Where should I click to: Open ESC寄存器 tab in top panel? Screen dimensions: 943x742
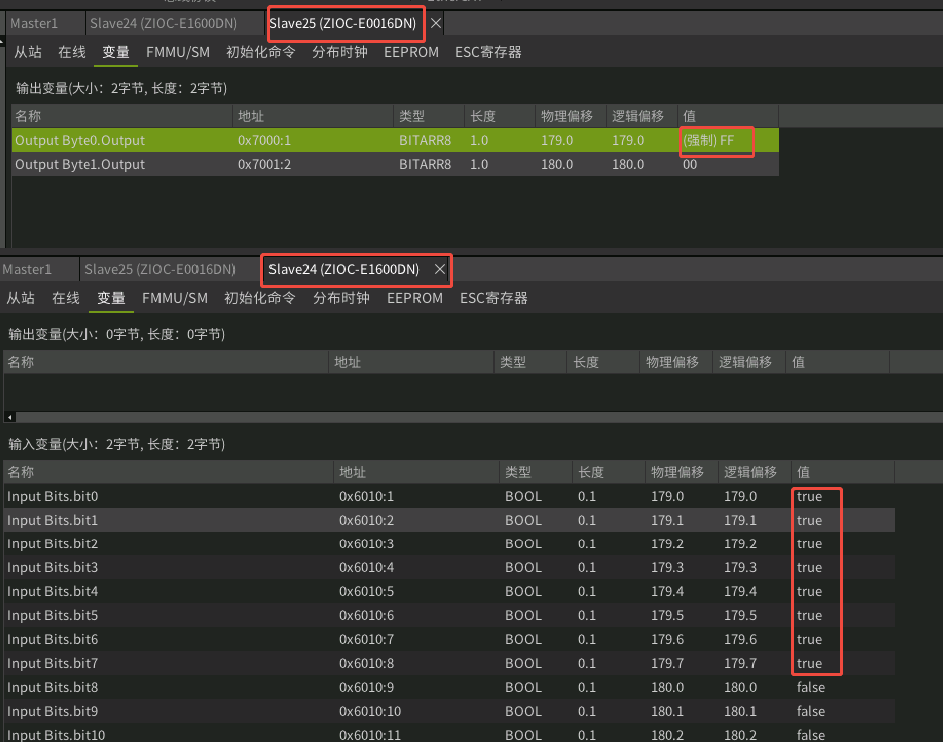pos(488,52)
